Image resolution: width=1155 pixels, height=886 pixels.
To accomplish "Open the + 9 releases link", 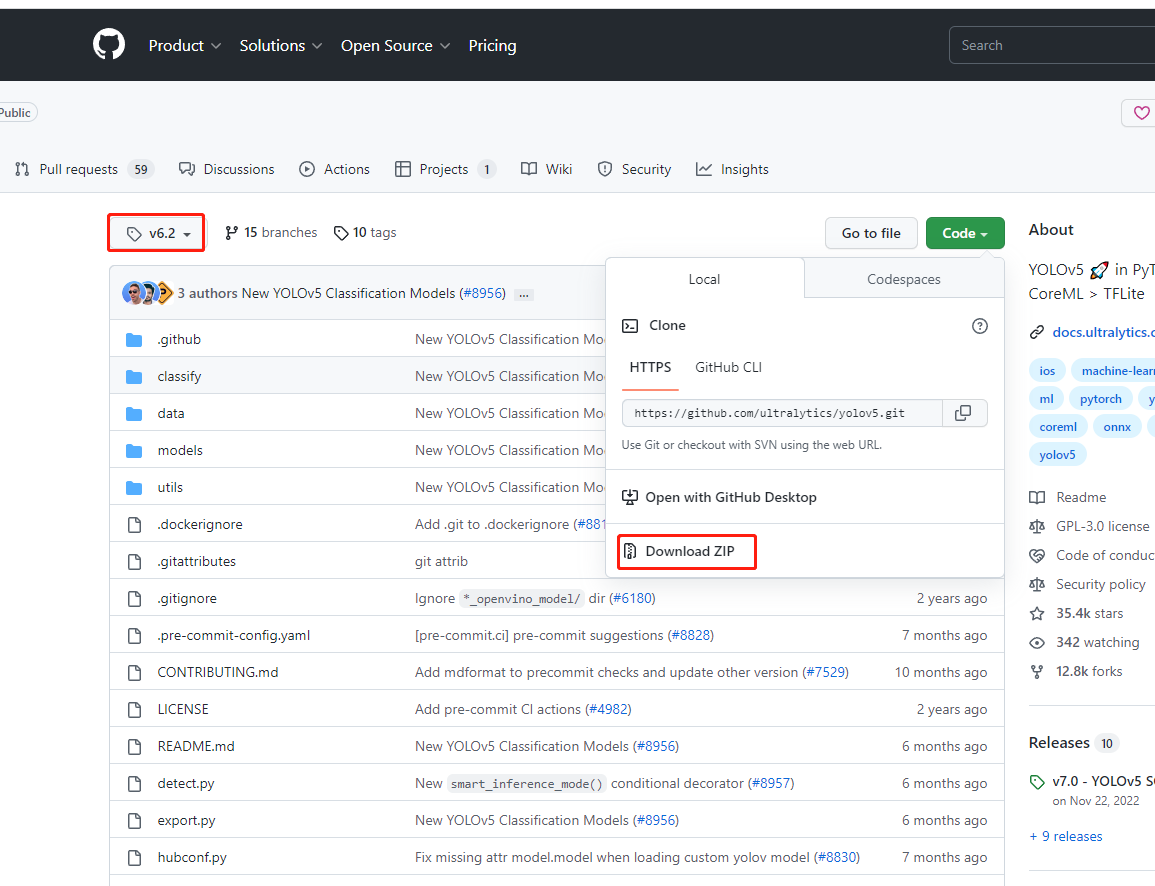I will [x=1066, y=836].
